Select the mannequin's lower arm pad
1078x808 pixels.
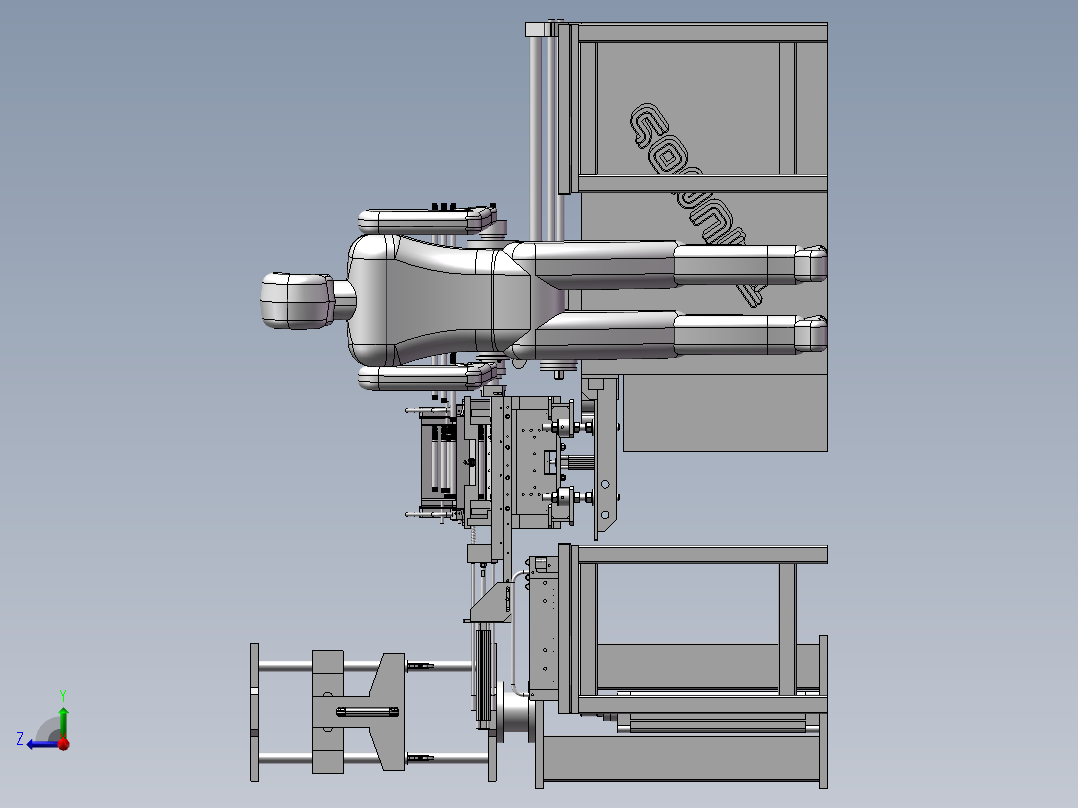click(x=424, y=377)
